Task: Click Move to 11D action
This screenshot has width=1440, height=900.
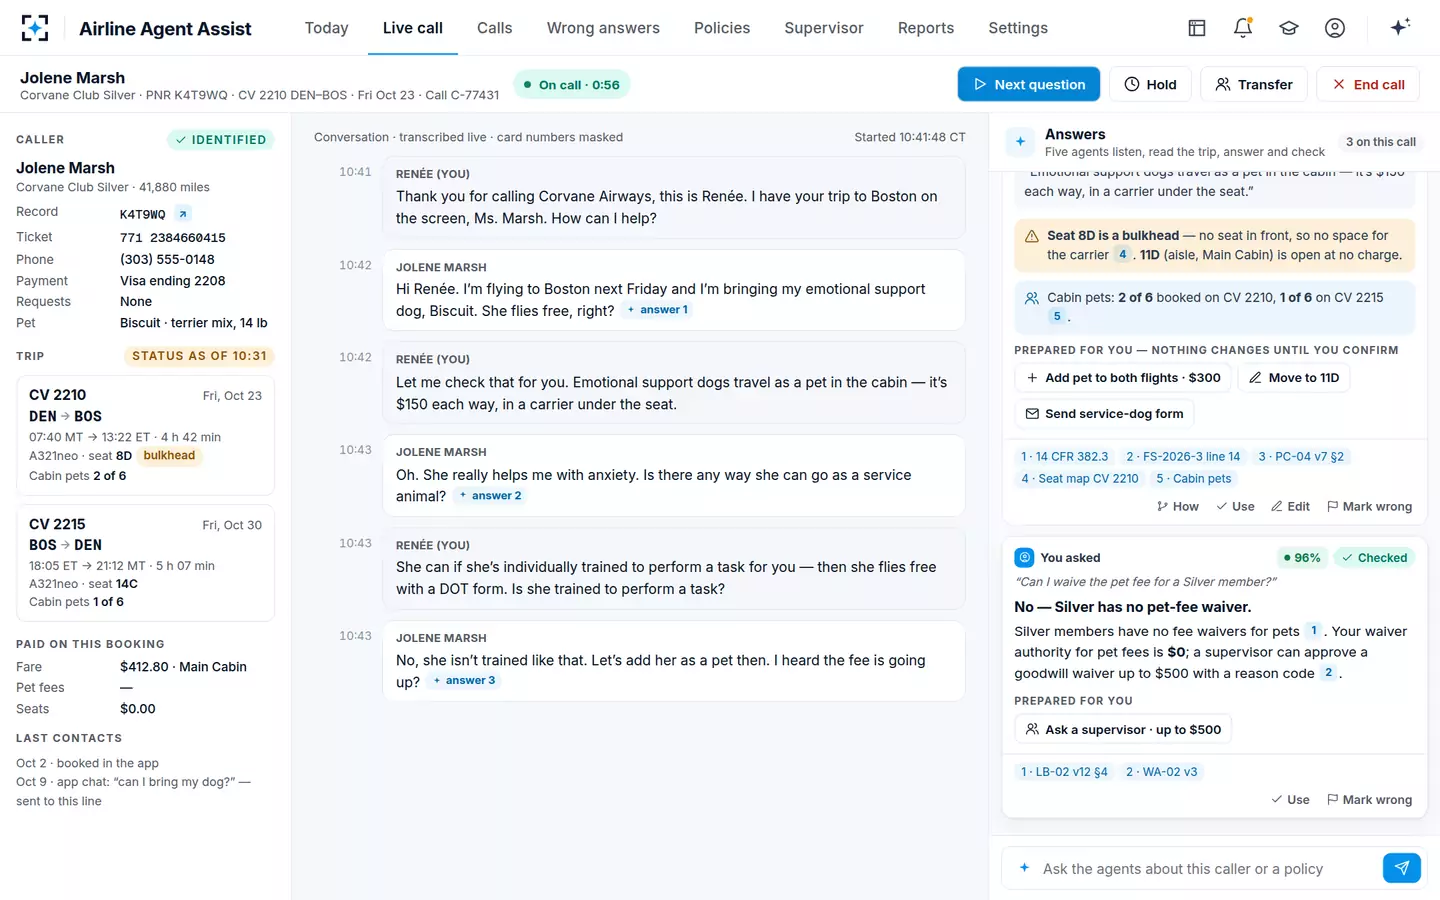Action: [1294, 378]
